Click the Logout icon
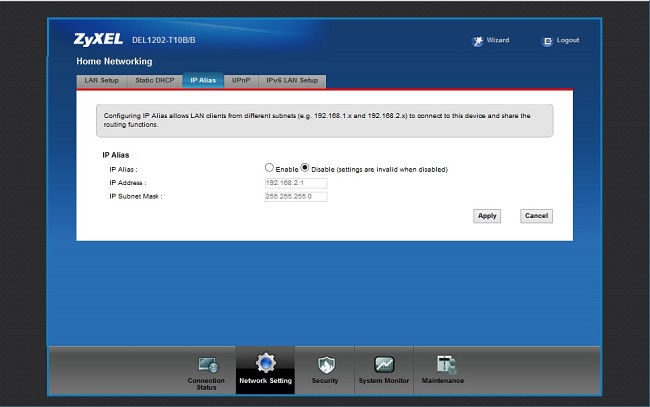The width and height of the screenshot is (650, 407). [x=547, y=41]
